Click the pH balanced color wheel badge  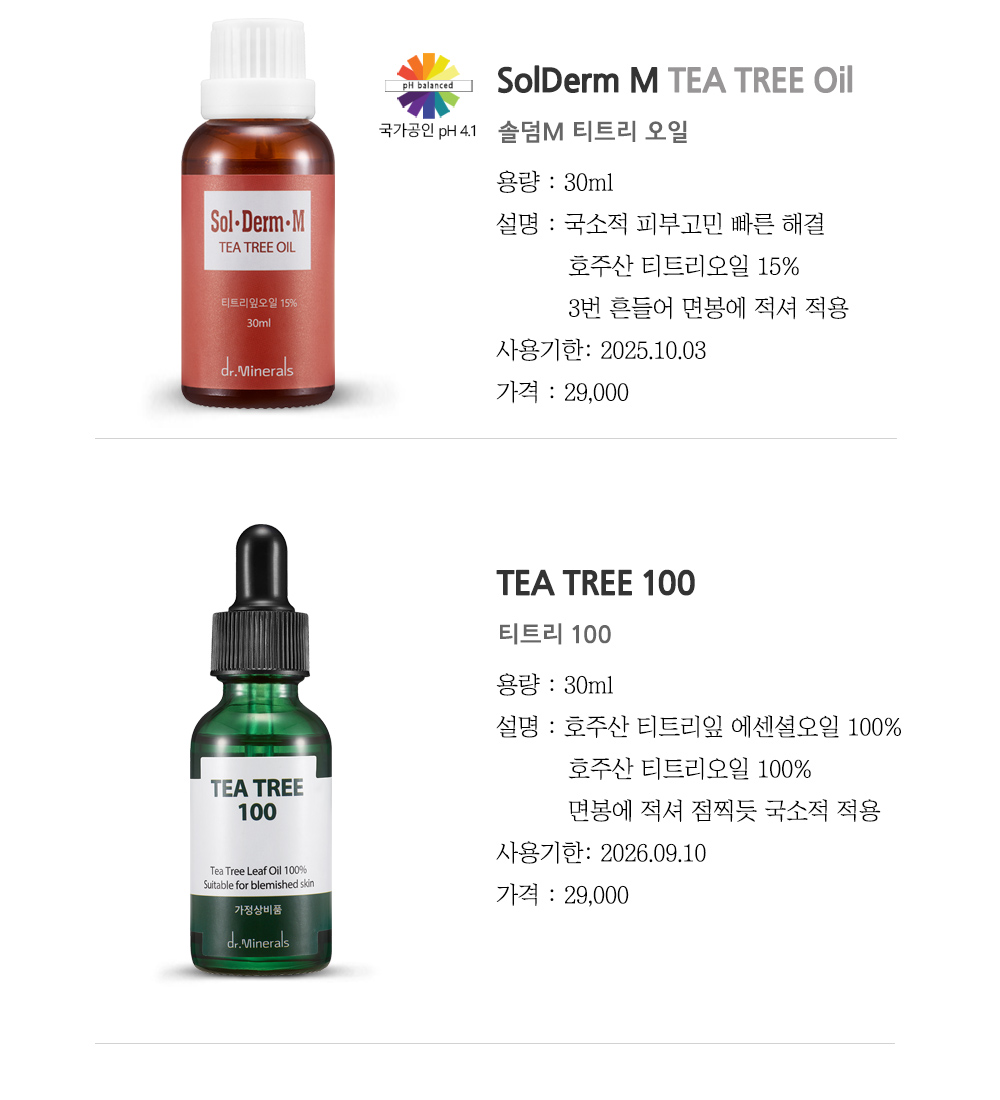pyautogui.click(x=428, y=86)
